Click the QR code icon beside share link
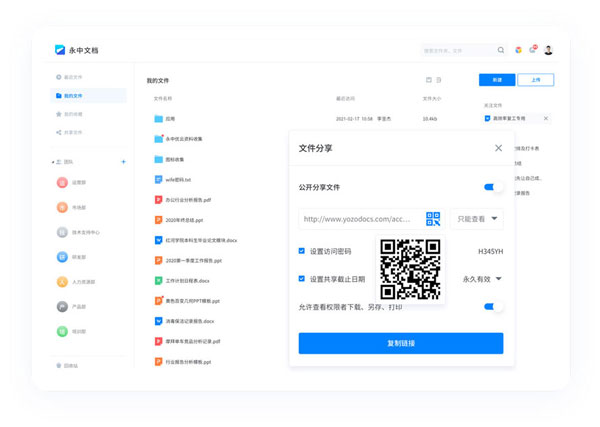600x427 pixels. tap(433, 219)
